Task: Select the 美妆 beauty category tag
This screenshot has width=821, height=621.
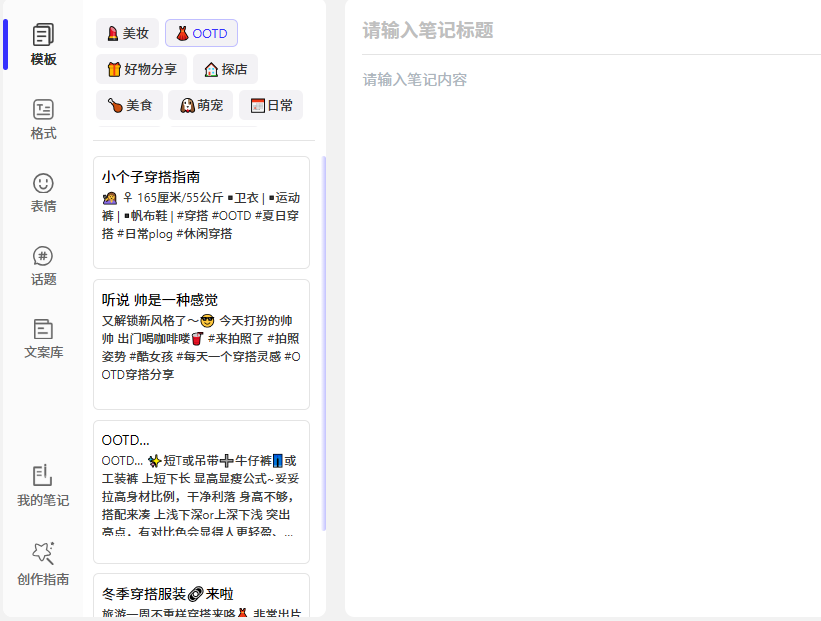Action: (x=127, y=33)
